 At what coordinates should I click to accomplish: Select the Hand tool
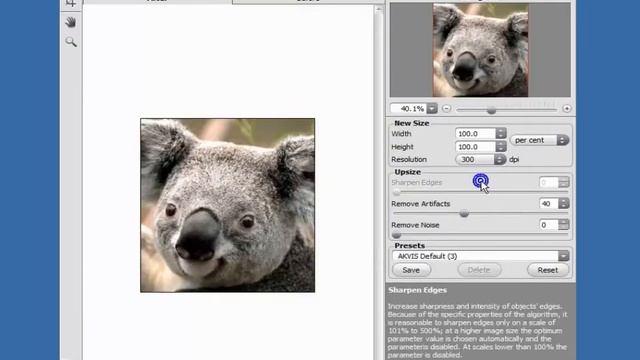tap(71, 22)
